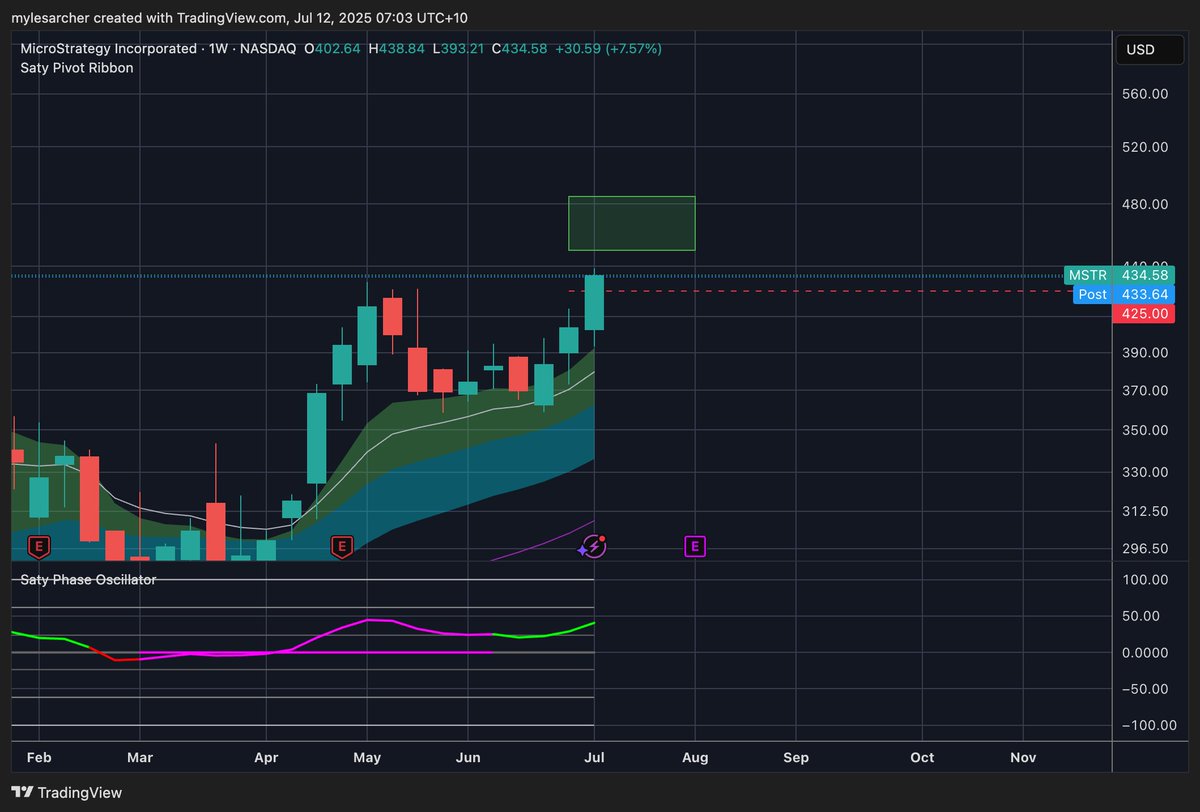Click the change value +30.59 (+7.57%)
This screenshot has width=1200, height=812.
[x=609, y=49]
